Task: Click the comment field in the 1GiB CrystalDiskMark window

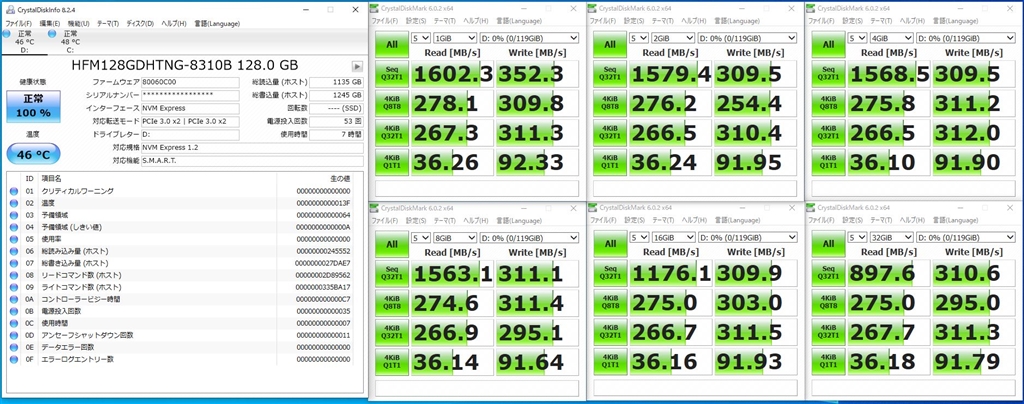Action: coord(476,189)
